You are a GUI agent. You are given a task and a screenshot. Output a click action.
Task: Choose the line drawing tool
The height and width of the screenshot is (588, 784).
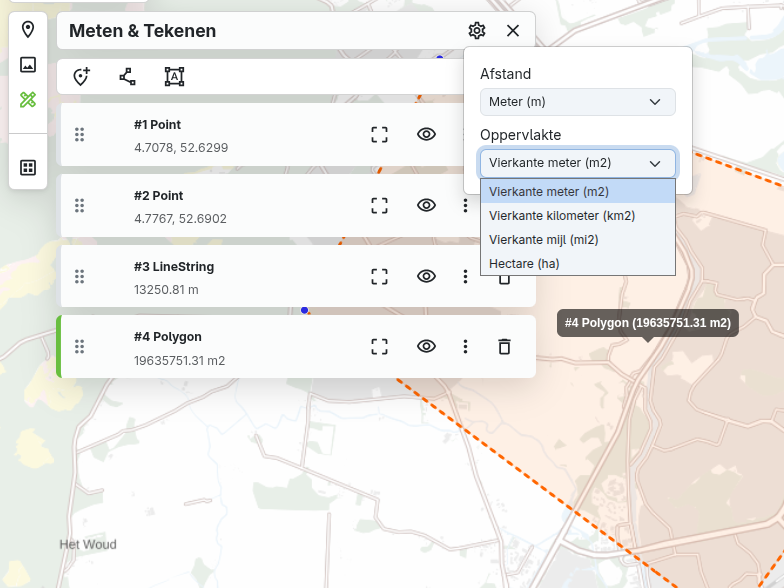pos(128,76)
